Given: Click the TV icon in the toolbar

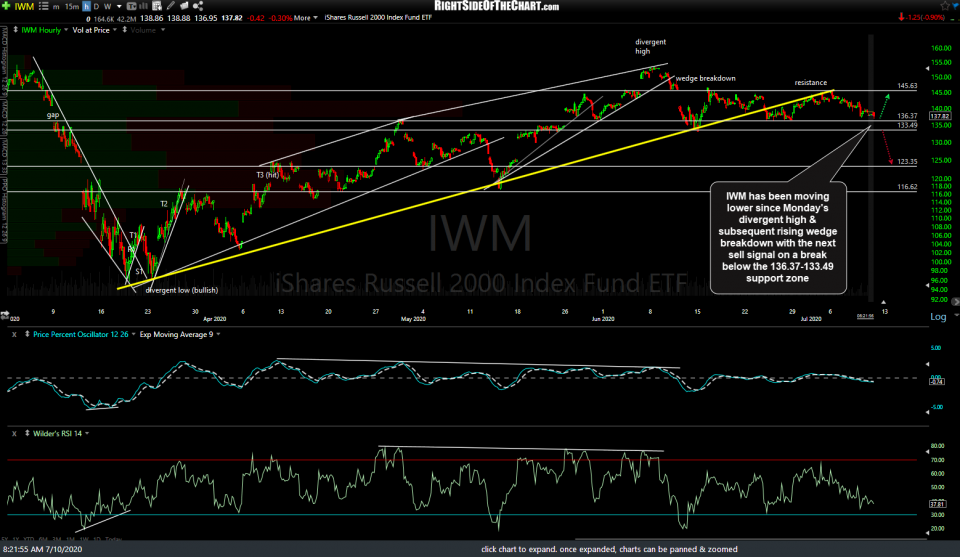Looking at the screenshot, I should coord(132,6).
